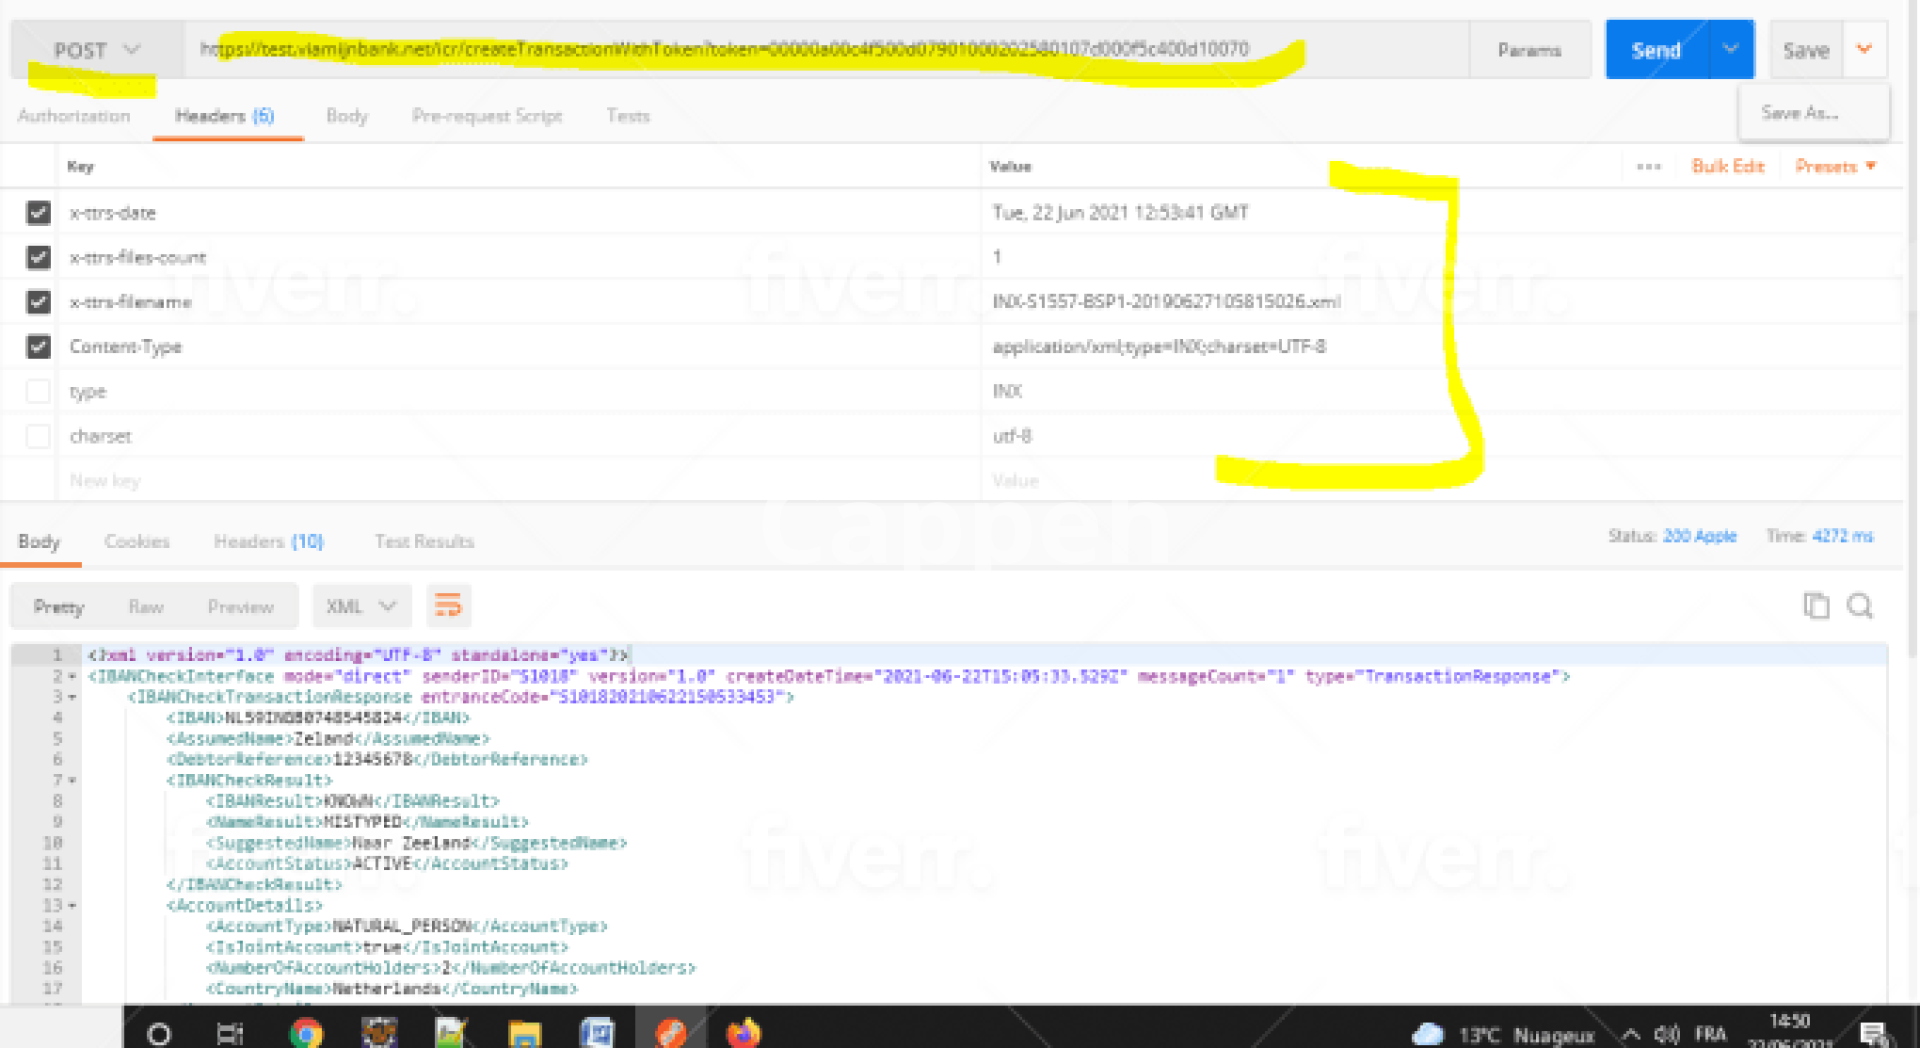Switch to Pre-request Script tab
Screen dimensions: 1920x1048
487,116
